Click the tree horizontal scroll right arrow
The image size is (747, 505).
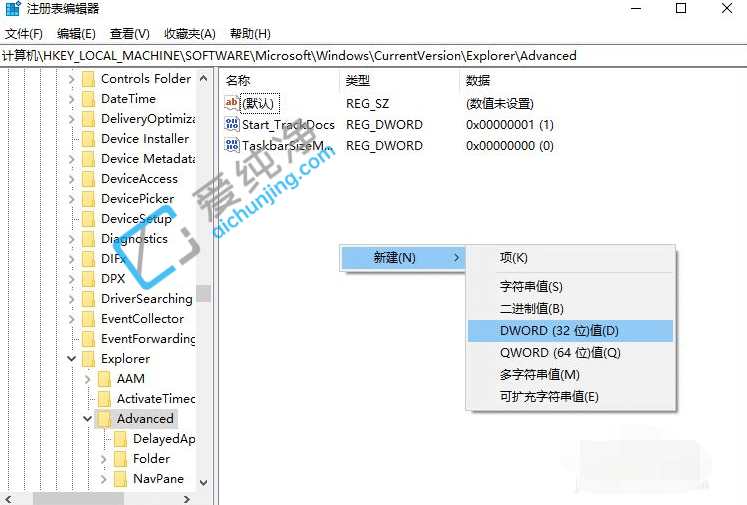187,499
